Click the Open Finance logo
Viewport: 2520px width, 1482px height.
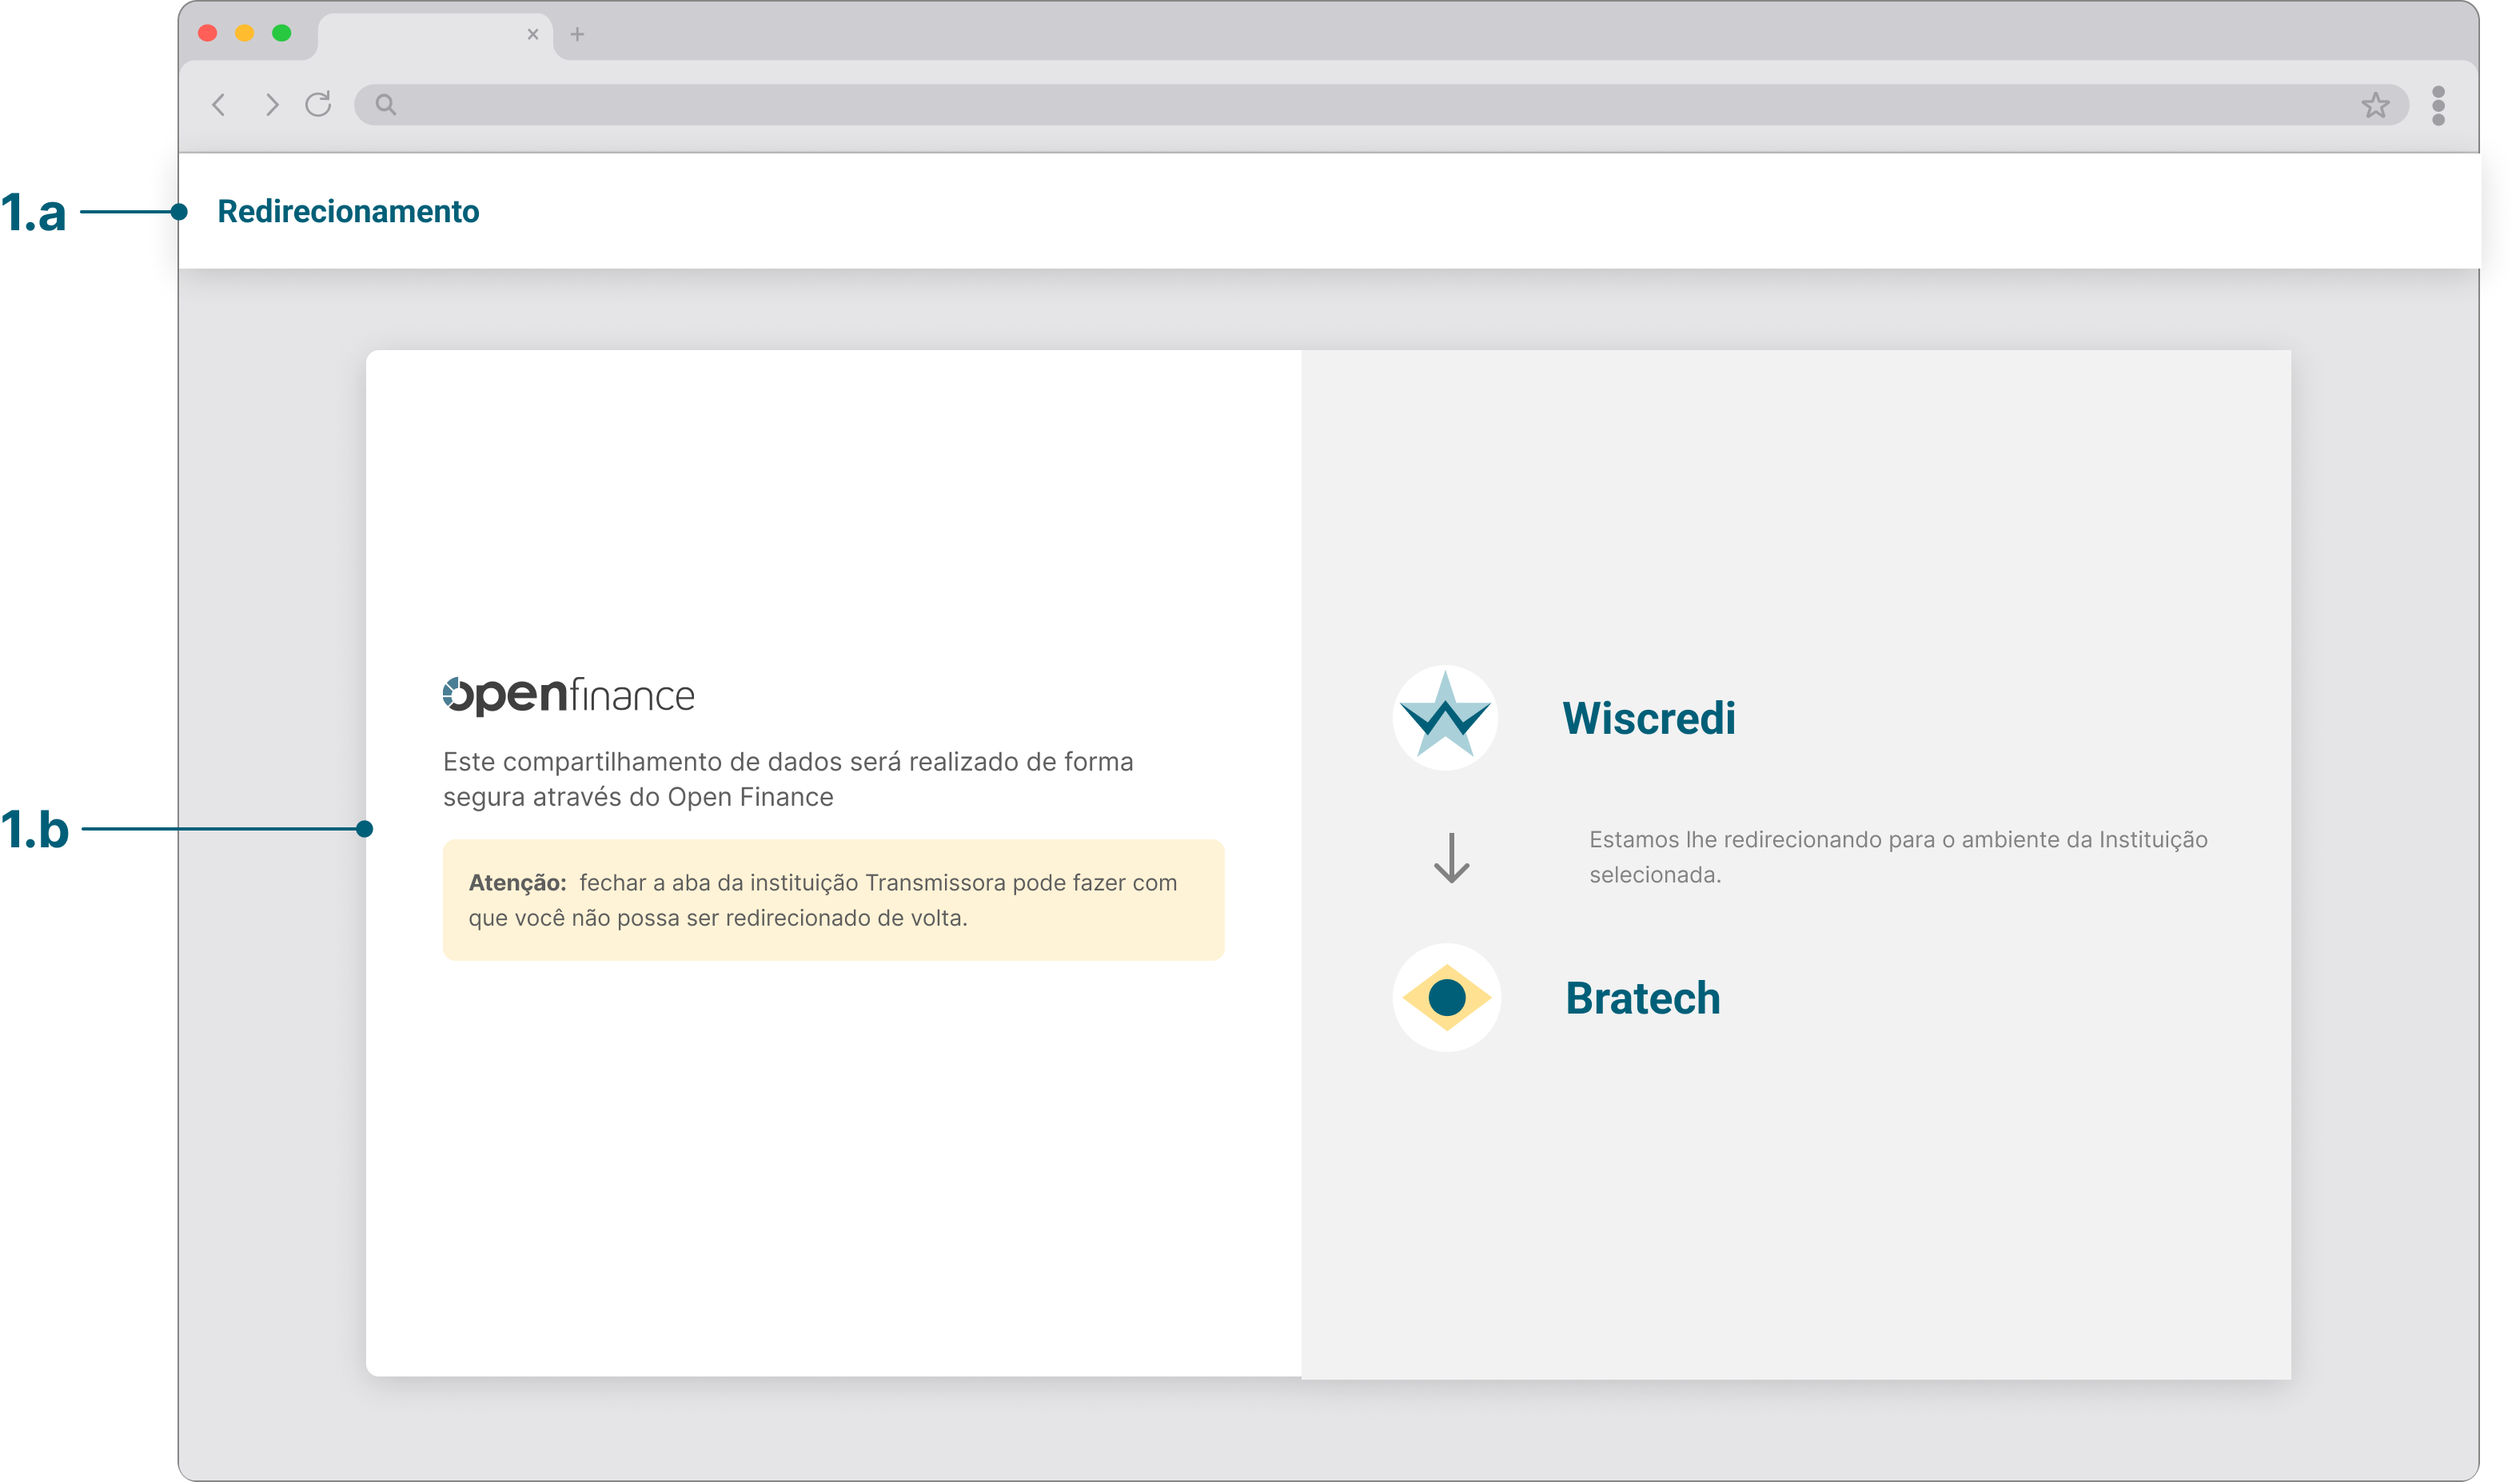[568, 696]
